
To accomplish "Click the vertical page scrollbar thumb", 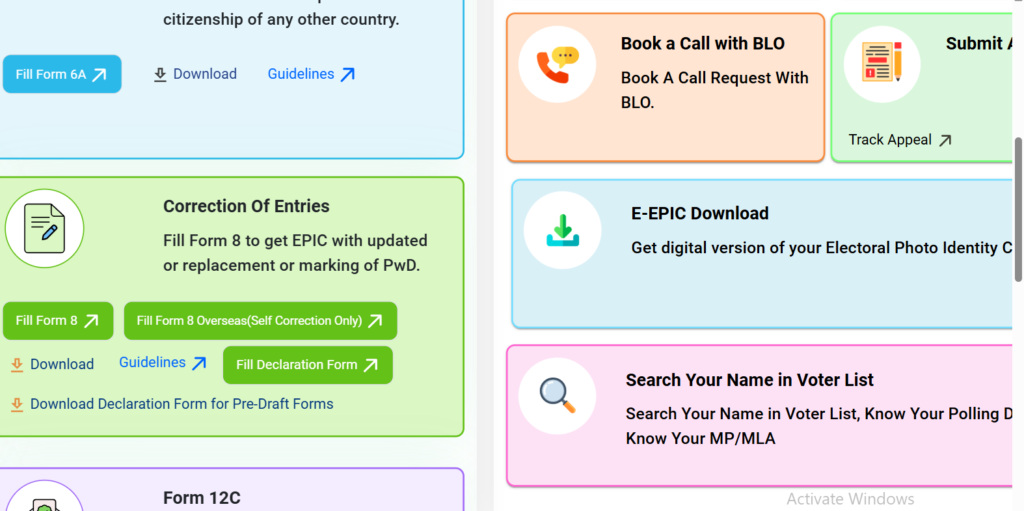I will [x=1018, y=208].
